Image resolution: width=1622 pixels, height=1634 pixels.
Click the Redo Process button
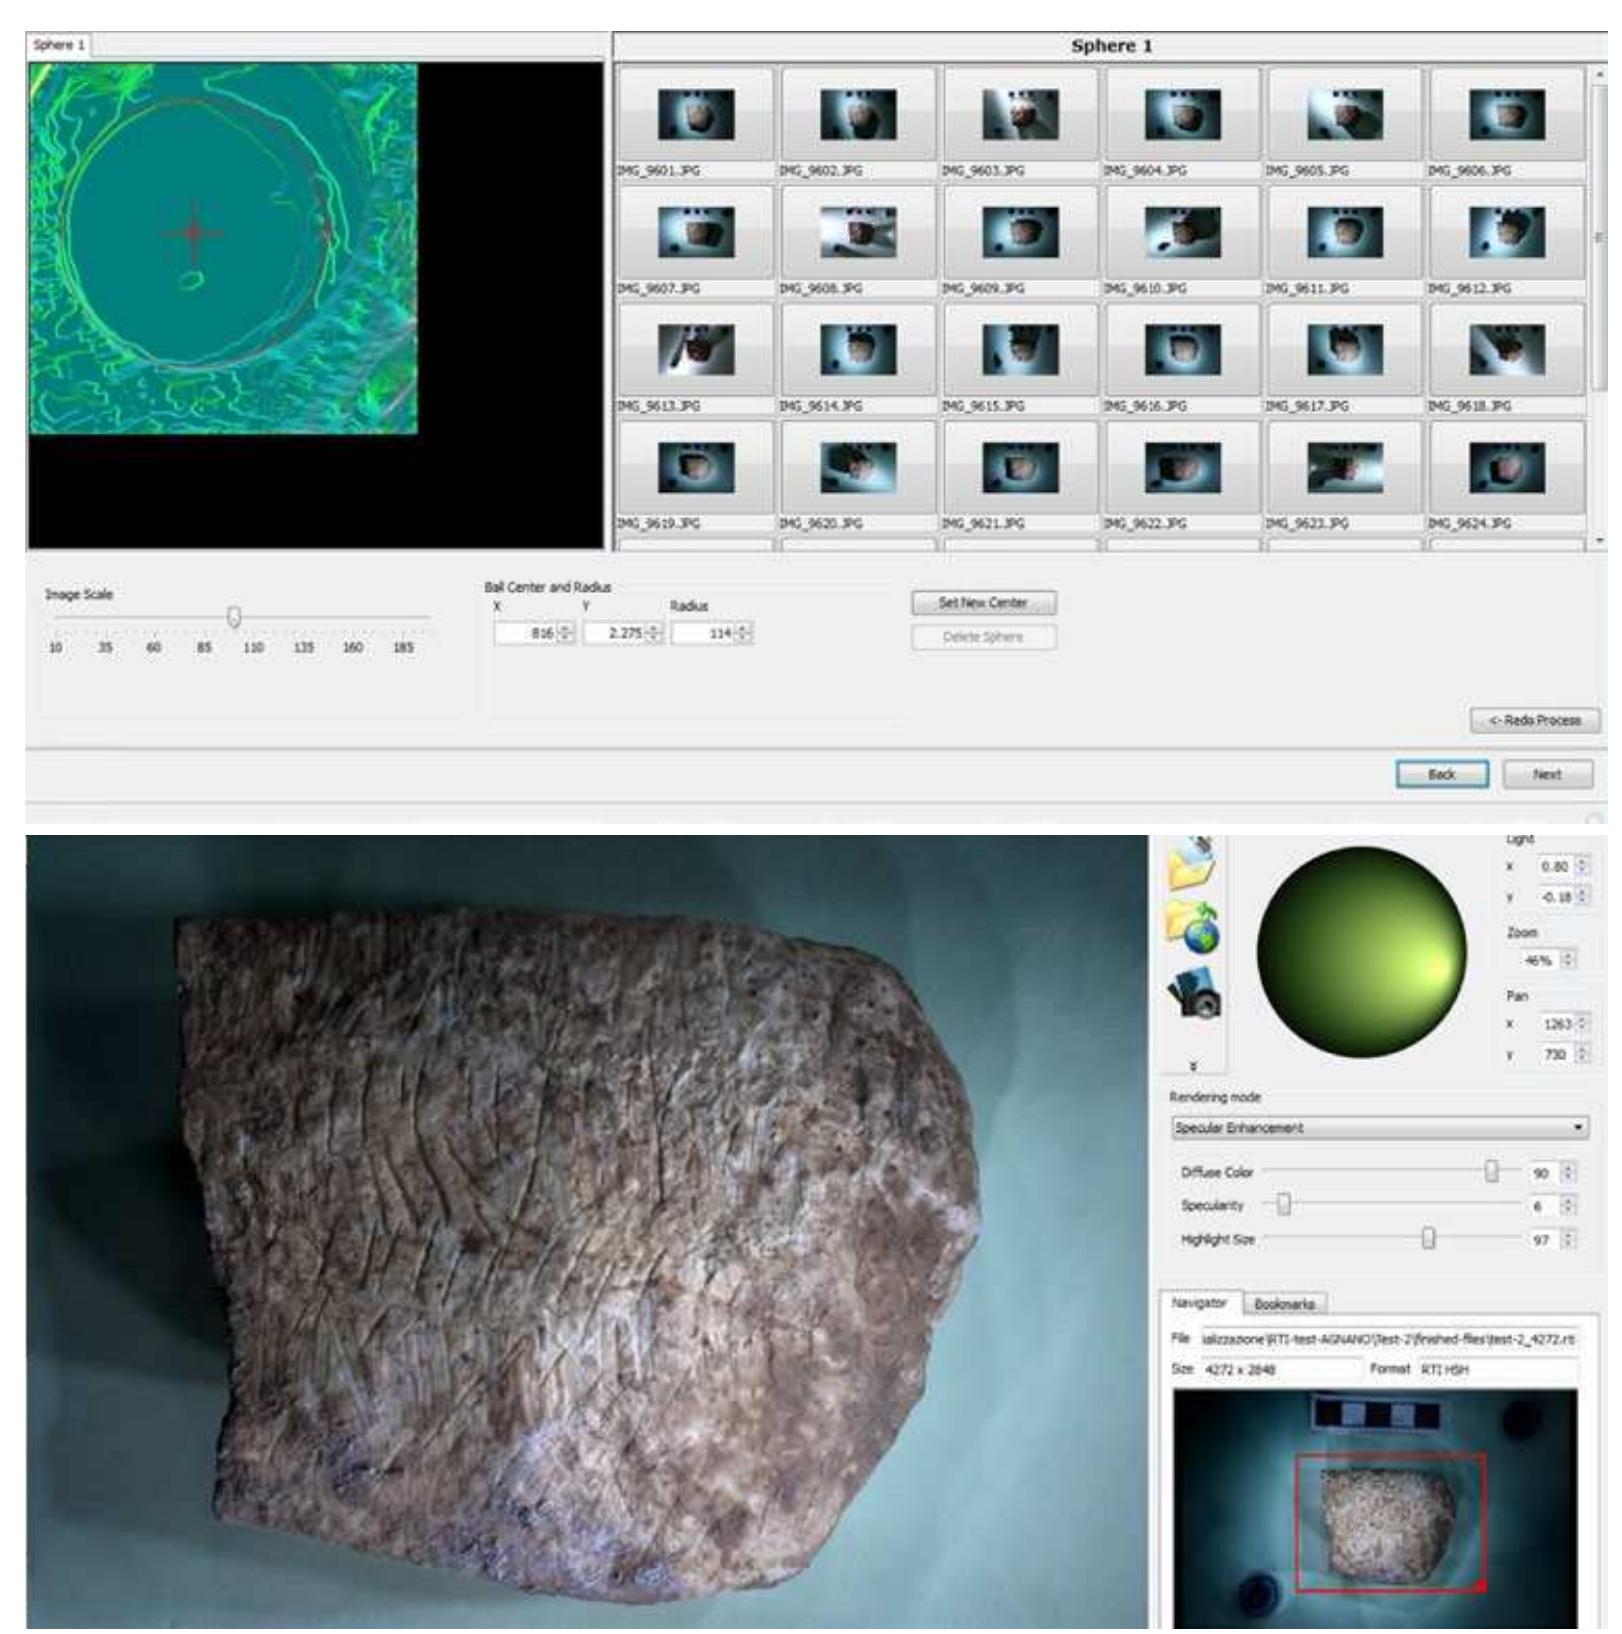1534,720
